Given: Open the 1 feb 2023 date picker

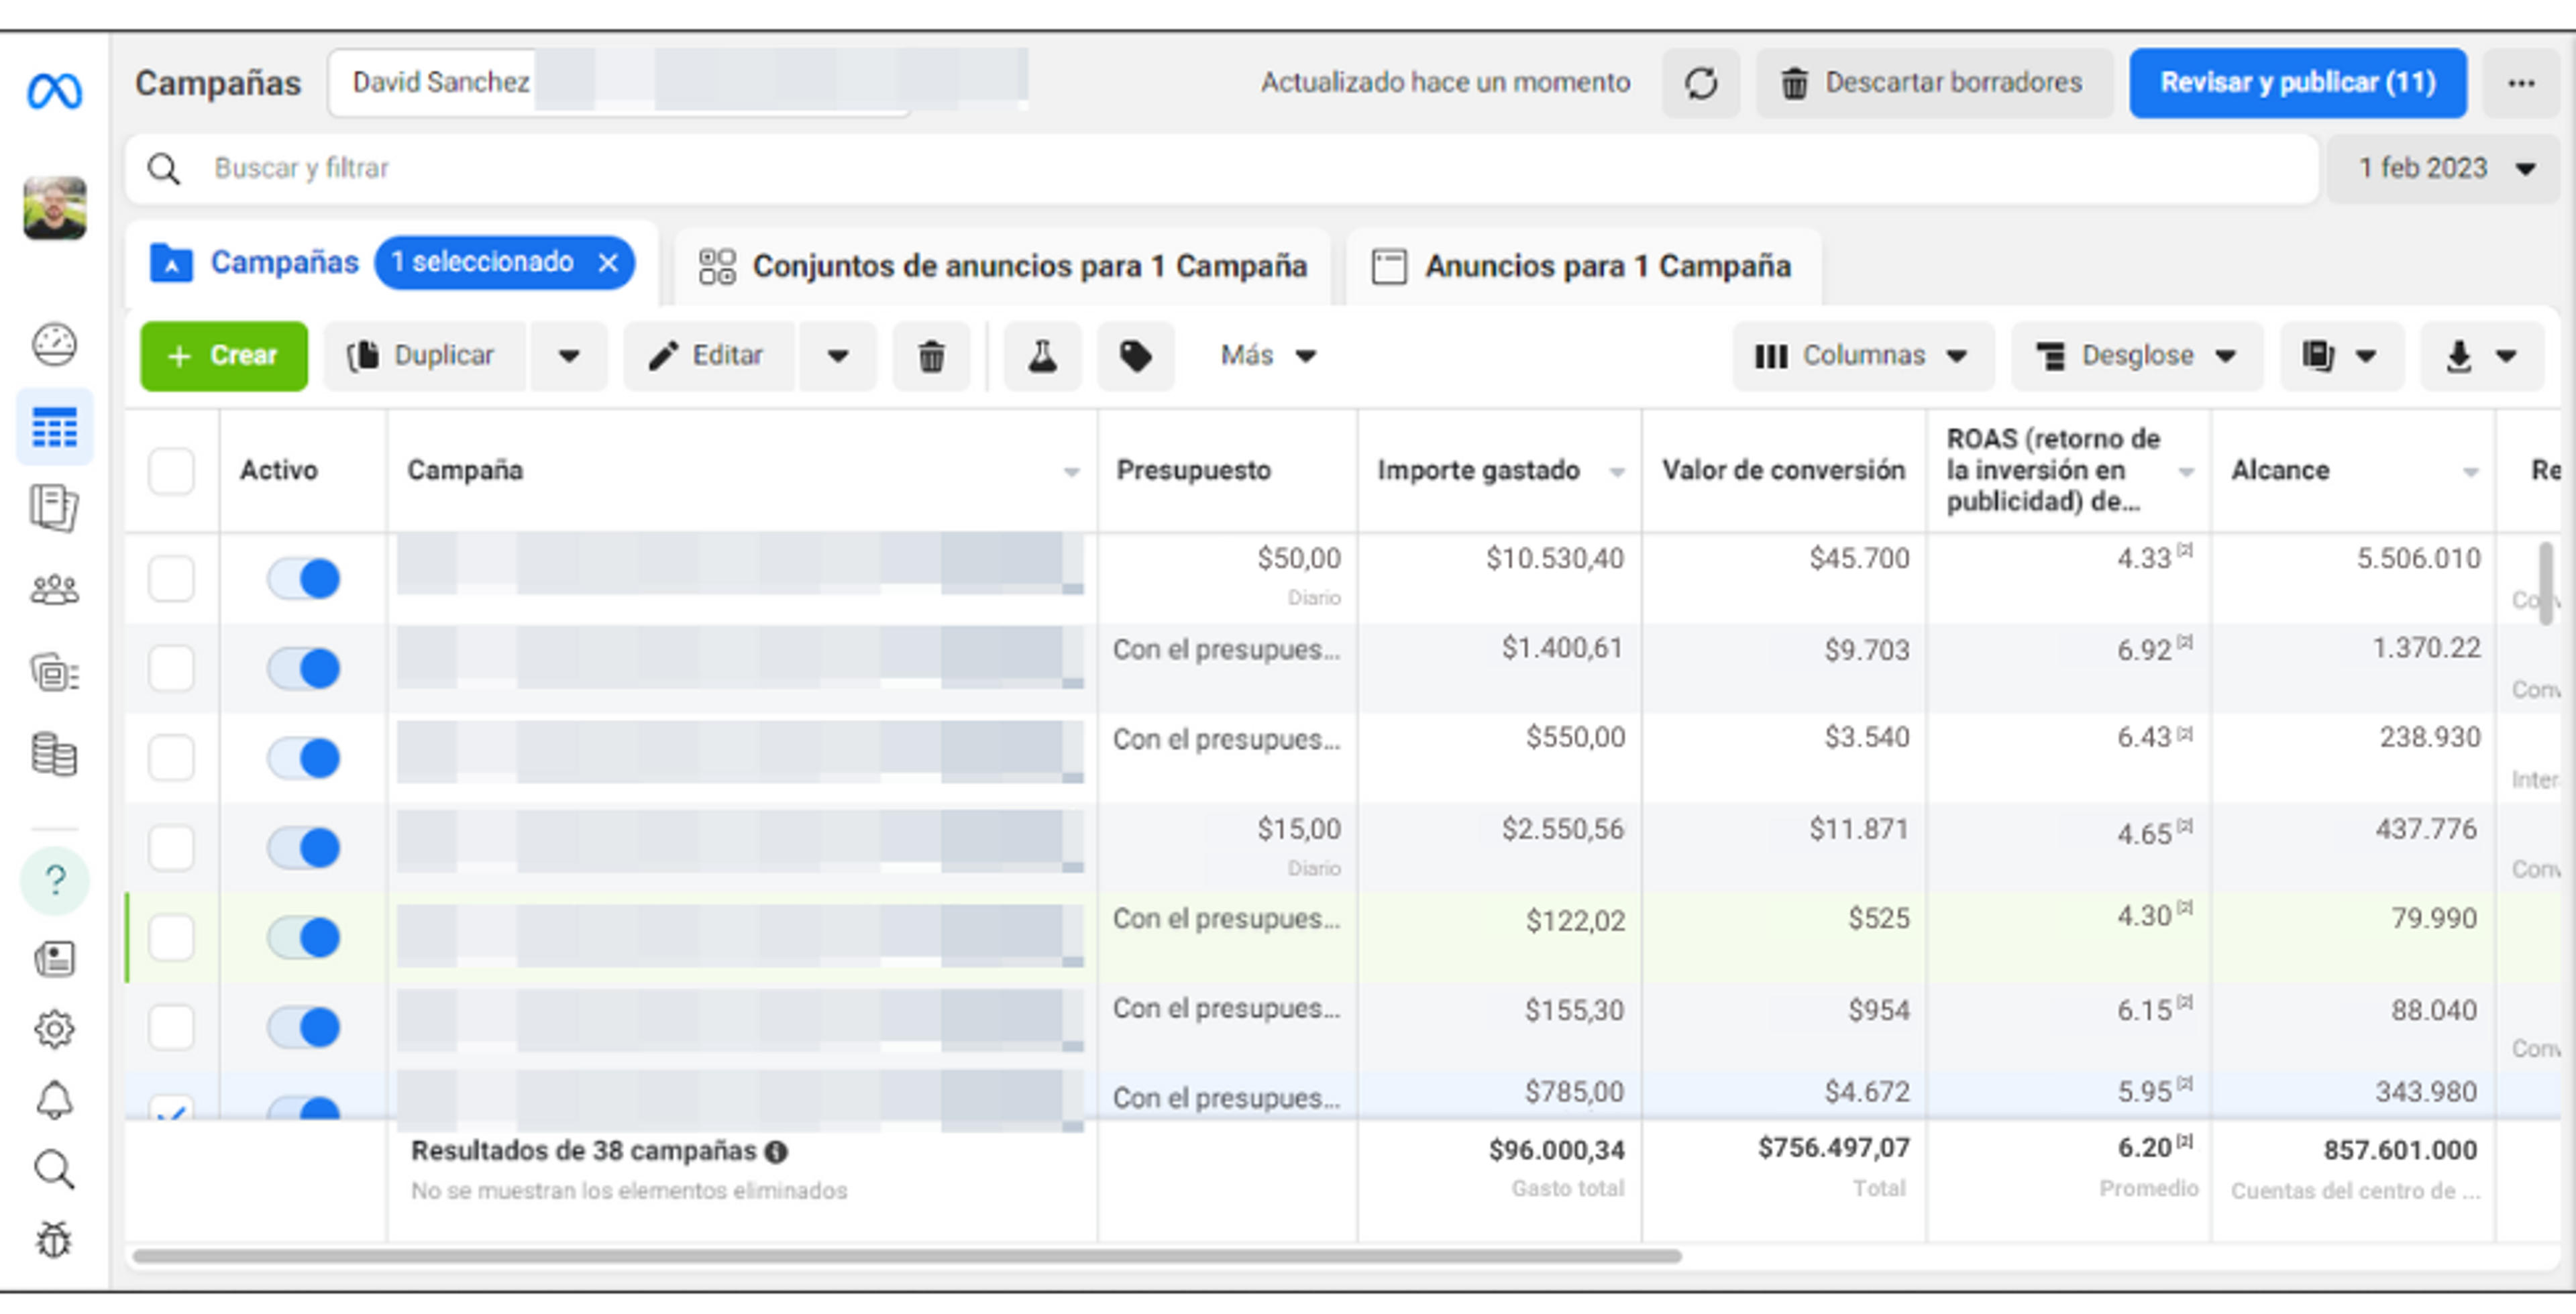Looking at the screenshot, I should [2443, 168].
